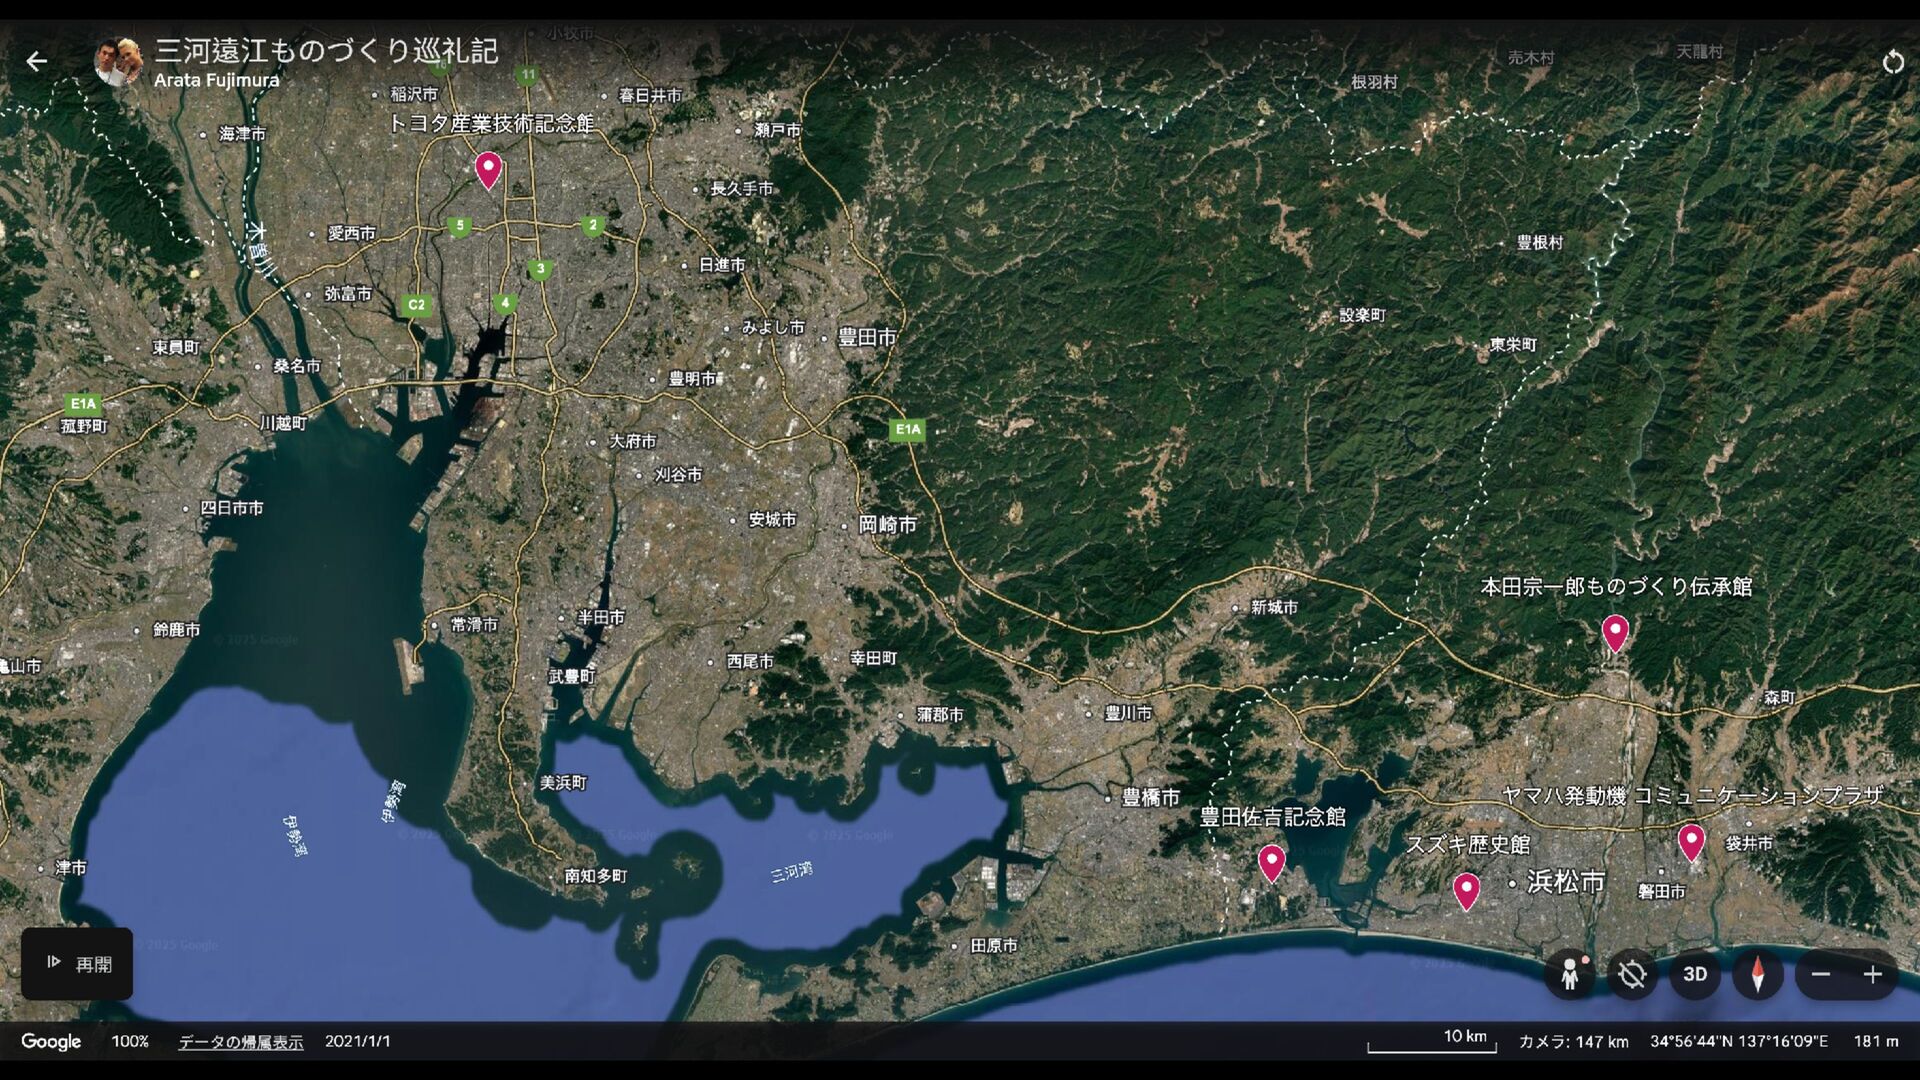Click the imagery date 2021/1/1
1920x1080 pixels.
[357, 1042]
